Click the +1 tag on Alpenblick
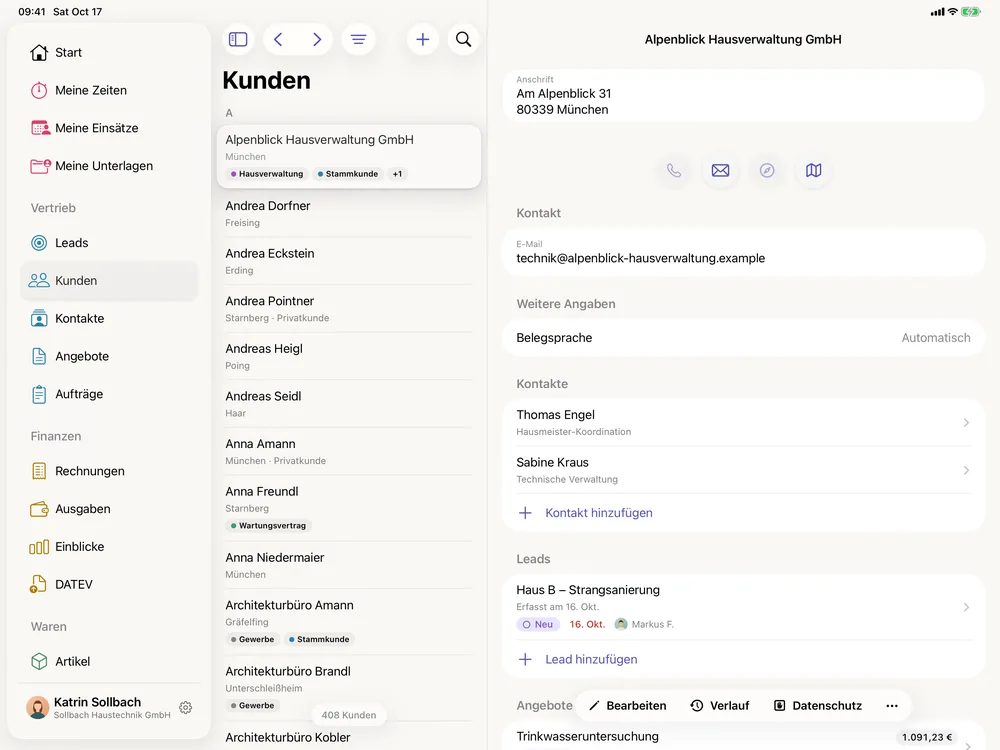Viewport: 1000px width, 750px height. [x=397, y=174]
